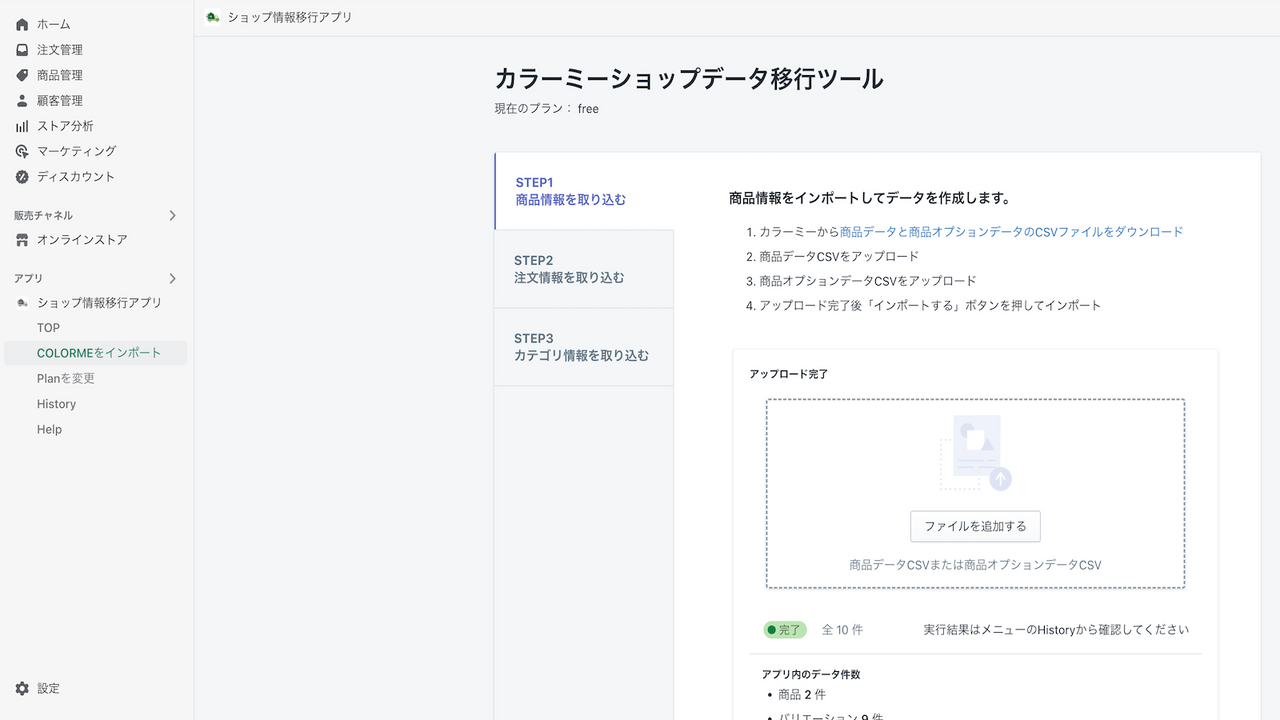Click the product management tag icon

click(x=22, y=75)
